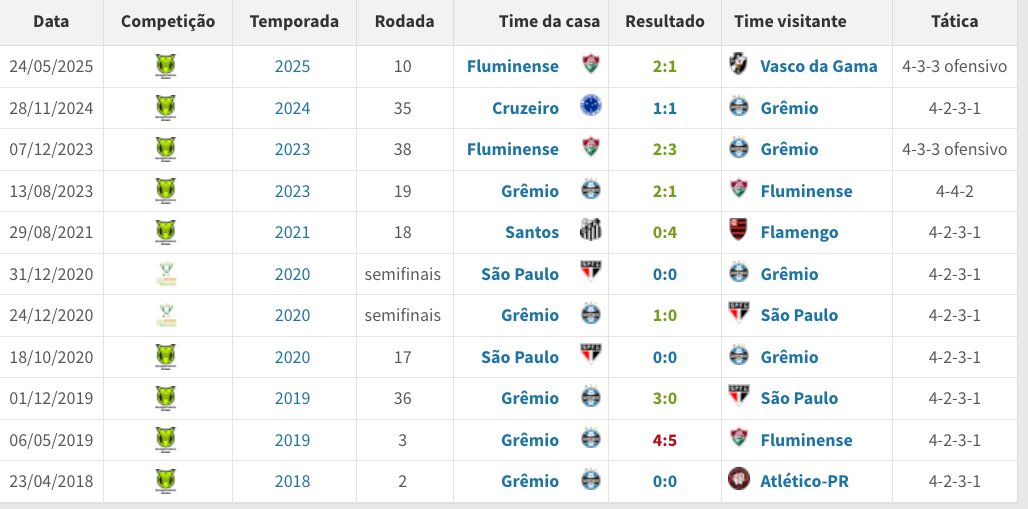Click Flamengo club crest icon
The width and height of the screenshot is (1028, 509).
pyautogui.click(x=738, y=232)
